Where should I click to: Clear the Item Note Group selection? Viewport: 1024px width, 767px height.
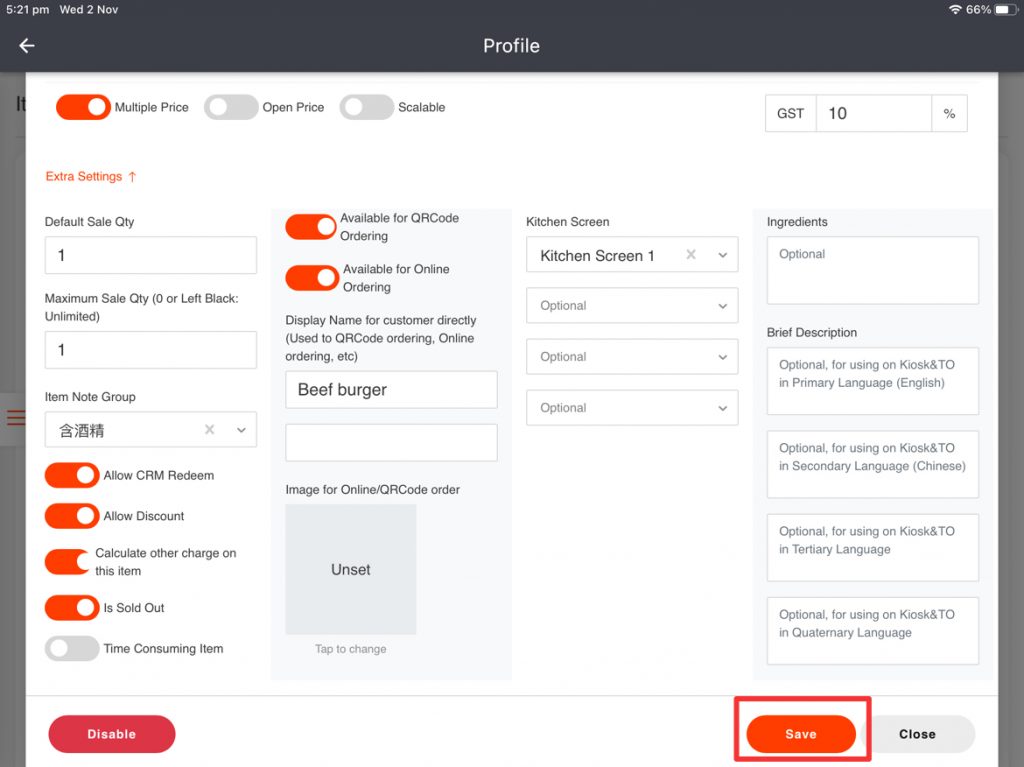click(209, 430)
